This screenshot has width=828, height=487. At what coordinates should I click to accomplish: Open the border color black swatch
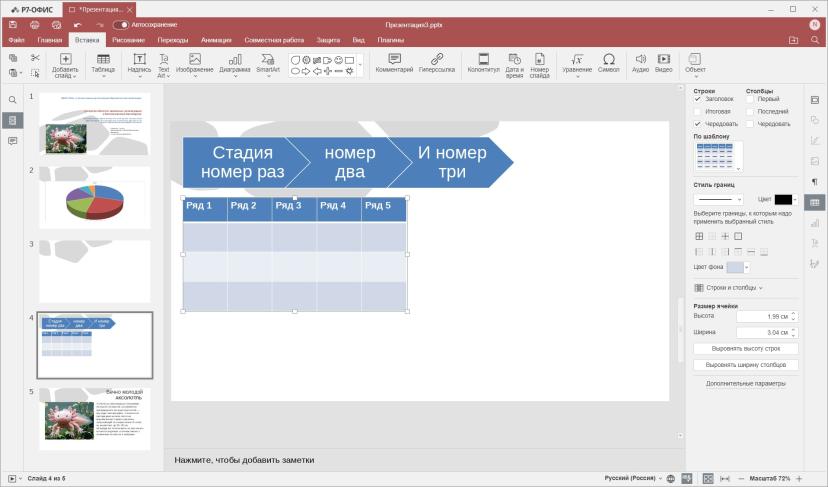pos(783,199)
